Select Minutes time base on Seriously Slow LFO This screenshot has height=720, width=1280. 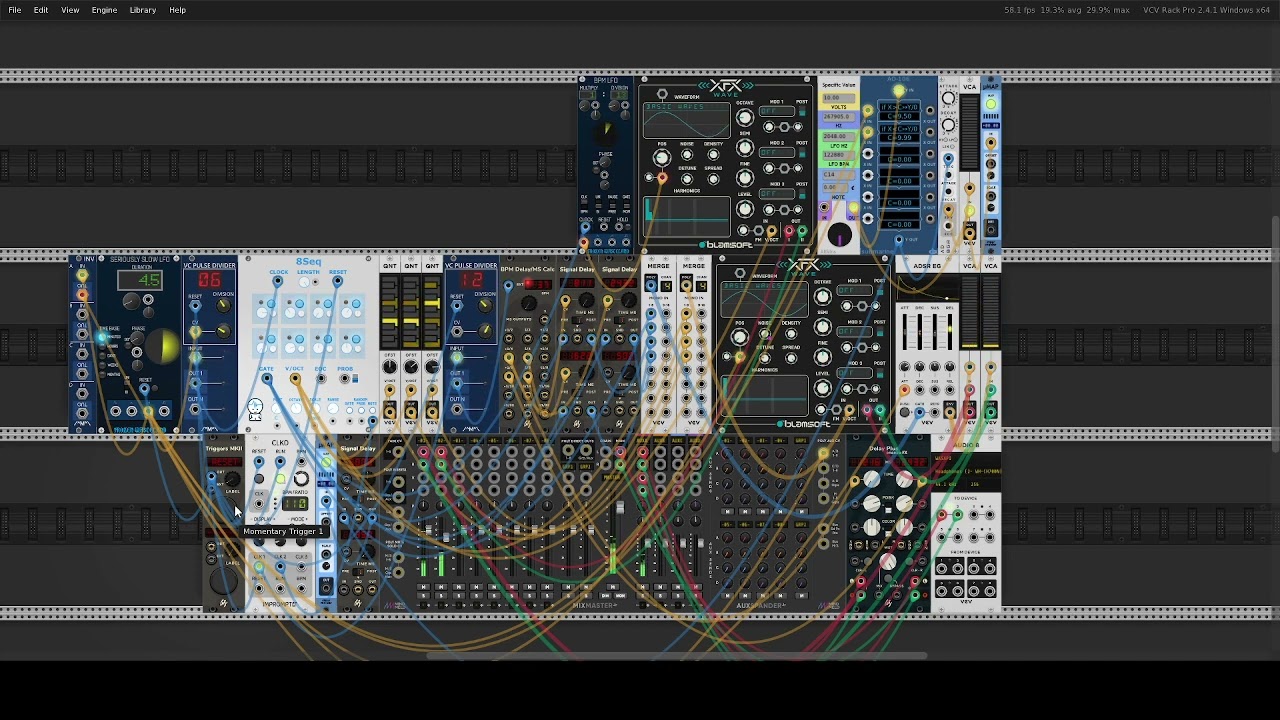pos(102,336)
